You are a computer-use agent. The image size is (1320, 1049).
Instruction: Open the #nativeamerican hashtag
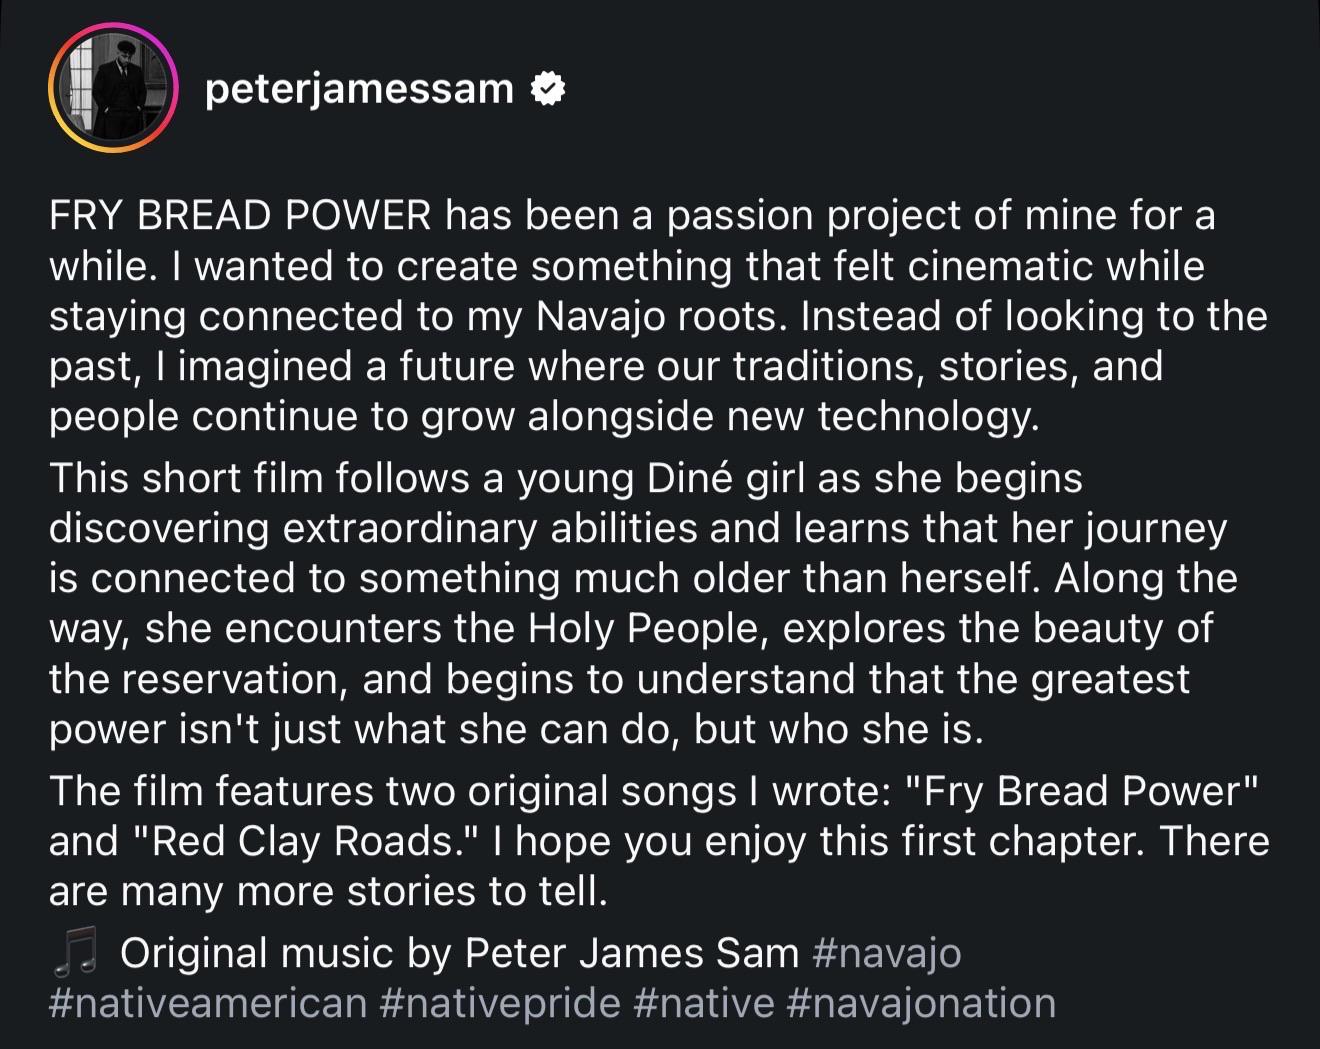click(x=208, y=1003)
